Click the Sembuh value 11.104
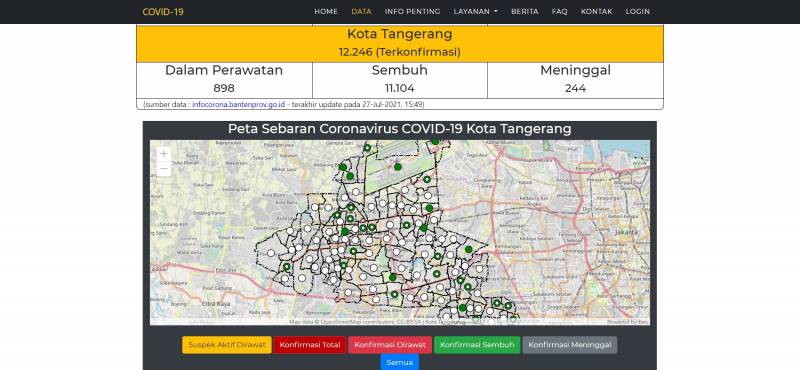800x370 pixels. click(x=399, y=88)
